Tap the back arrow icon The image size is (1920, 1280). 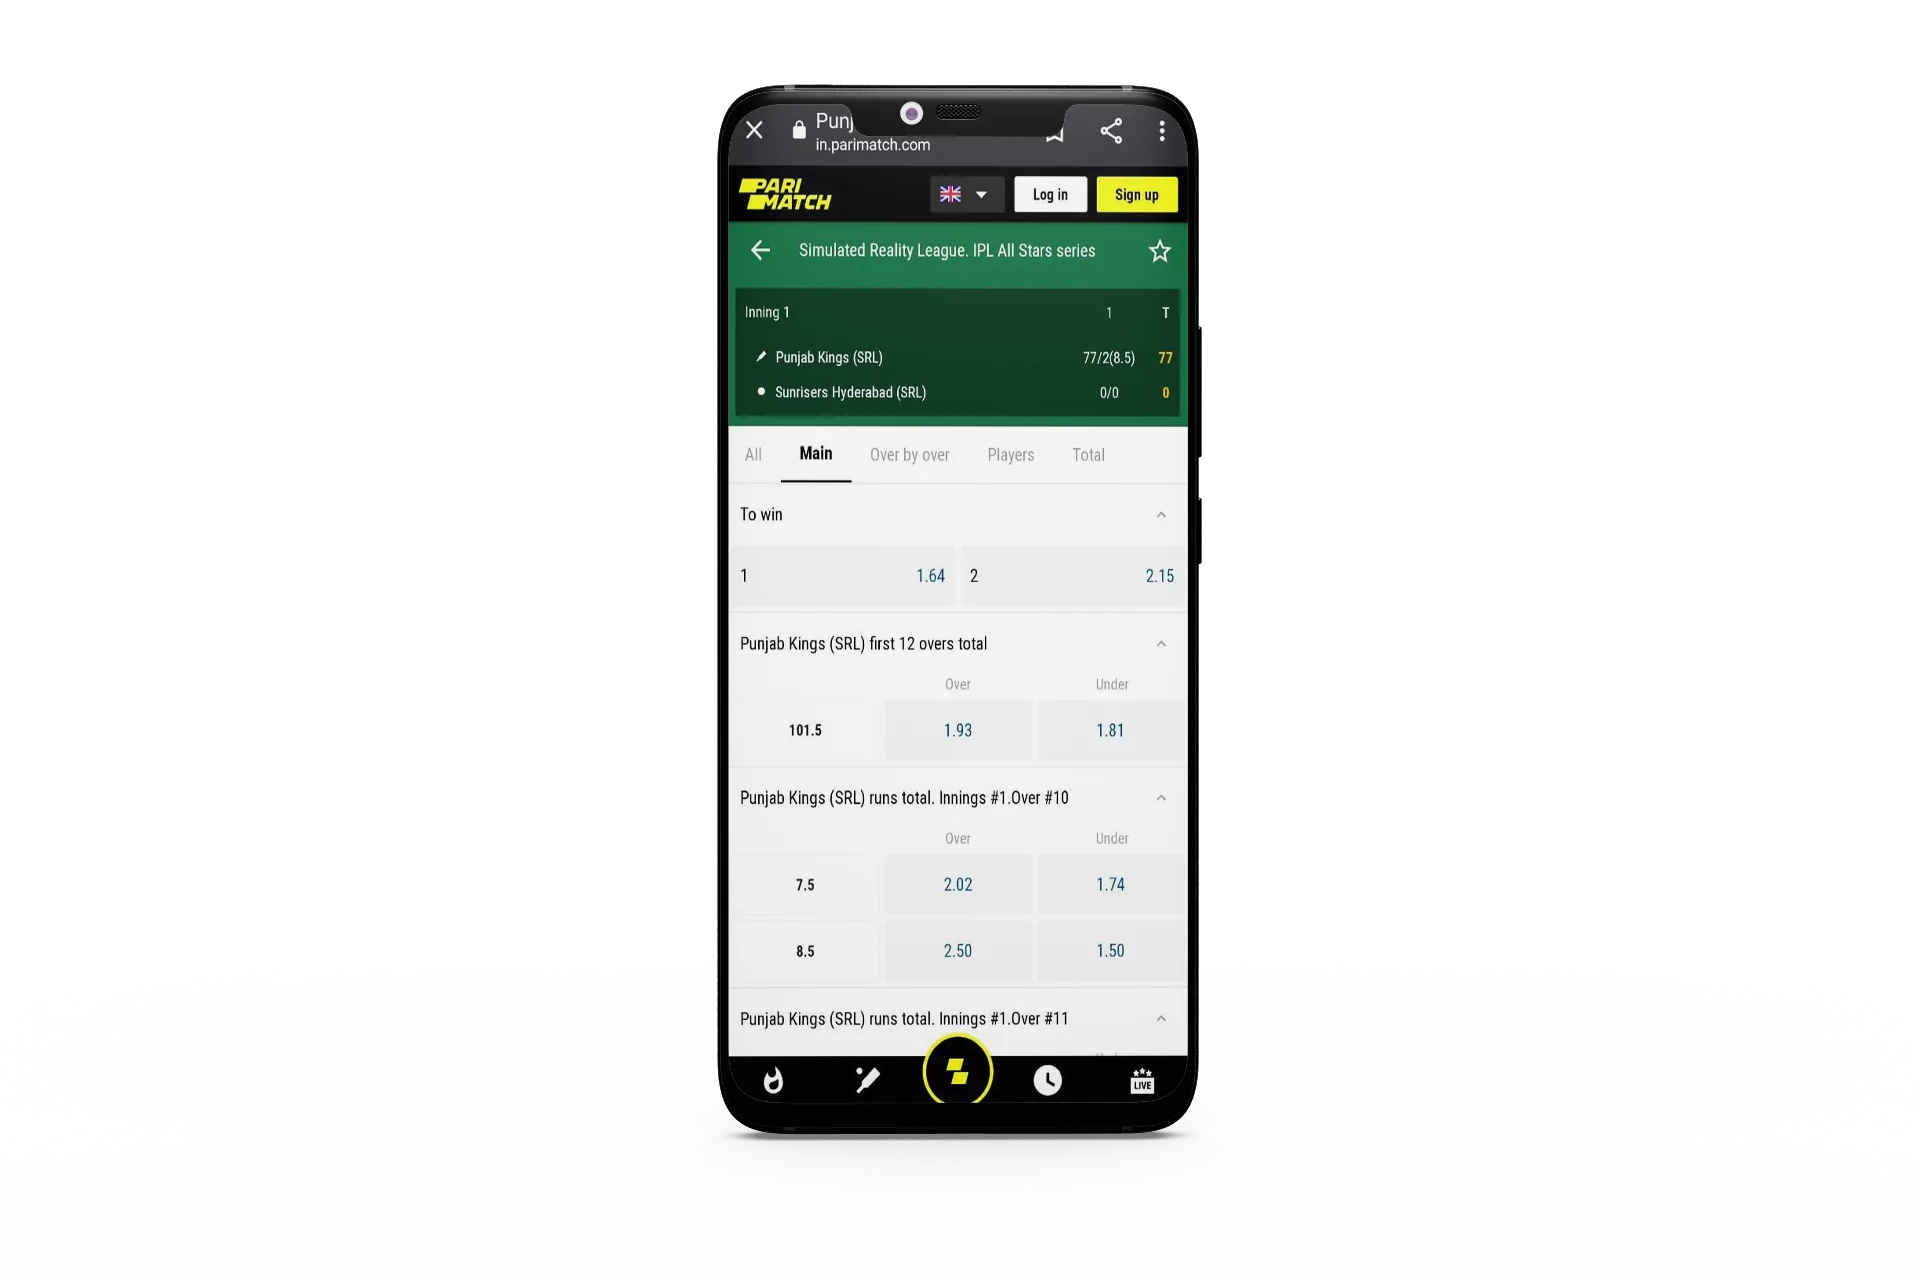pyautogui.click(x=759, y=250)
